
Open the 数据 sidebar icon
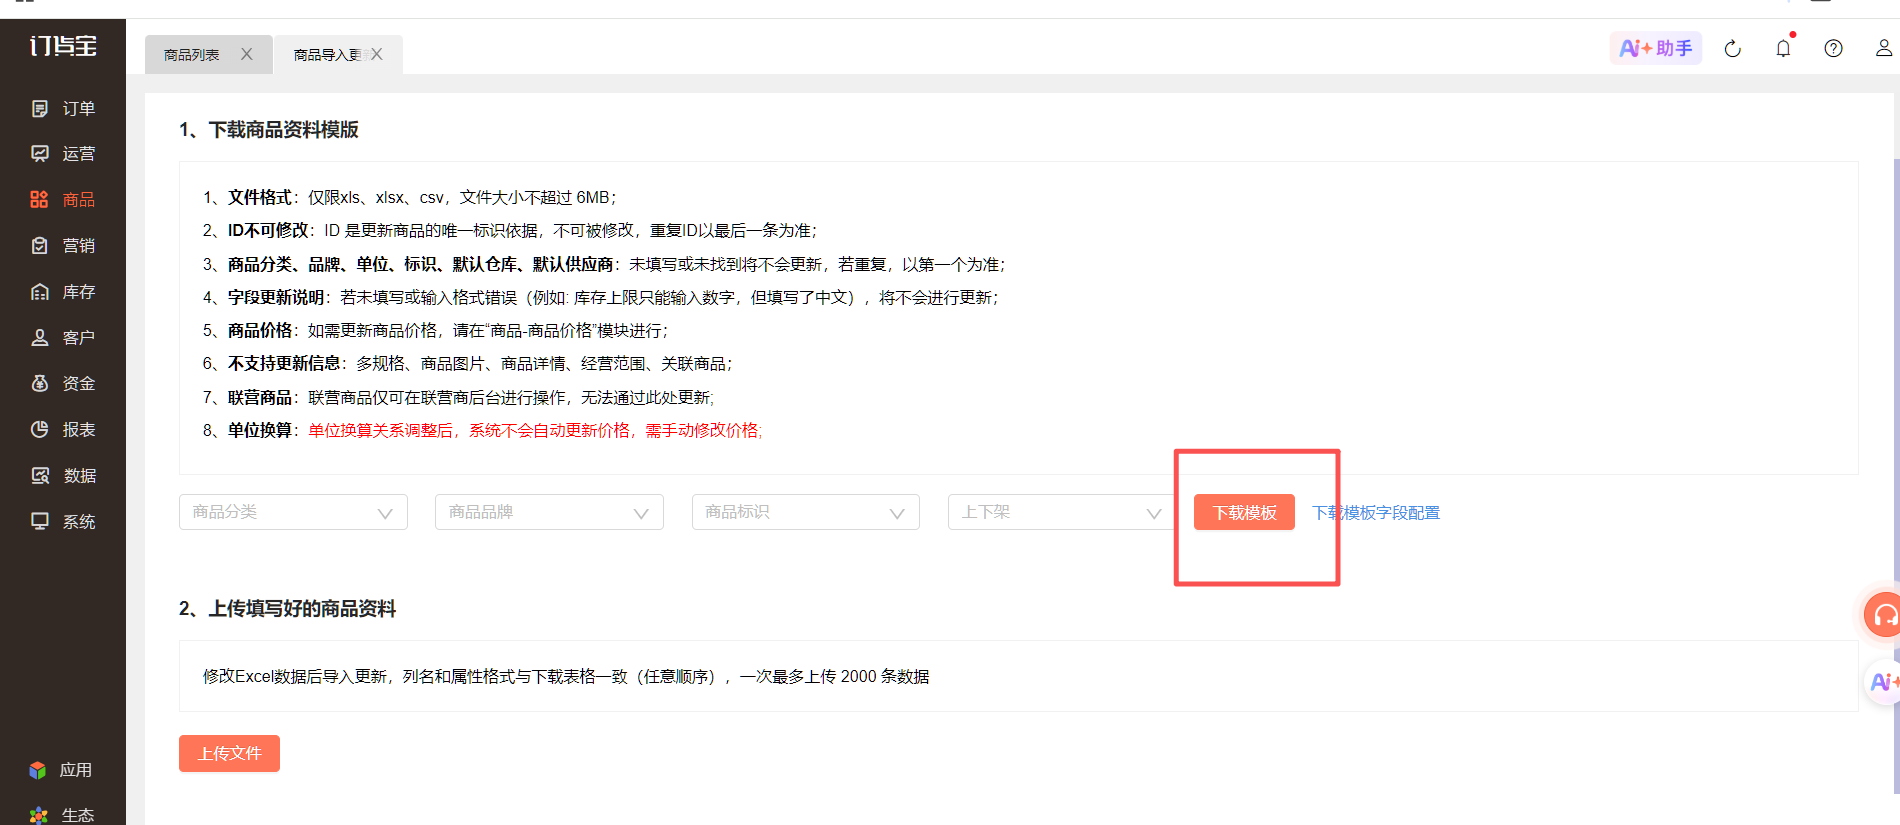click(x=40, y=475)
